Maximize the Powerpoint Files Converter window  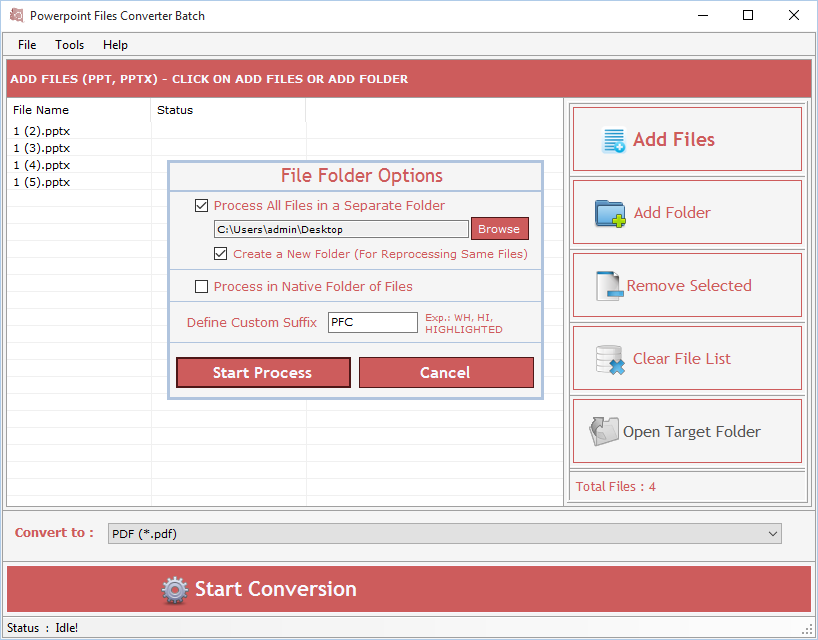(748, 15)
